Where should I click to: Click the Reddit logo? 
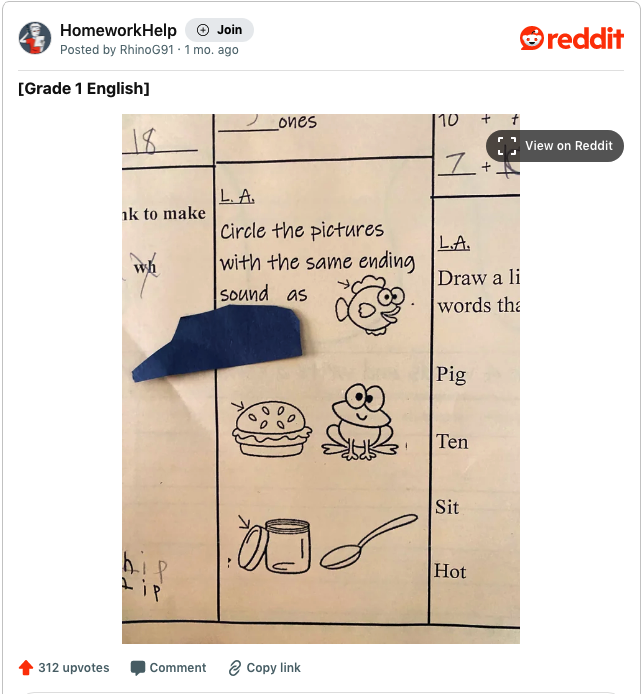pos(572,38)
